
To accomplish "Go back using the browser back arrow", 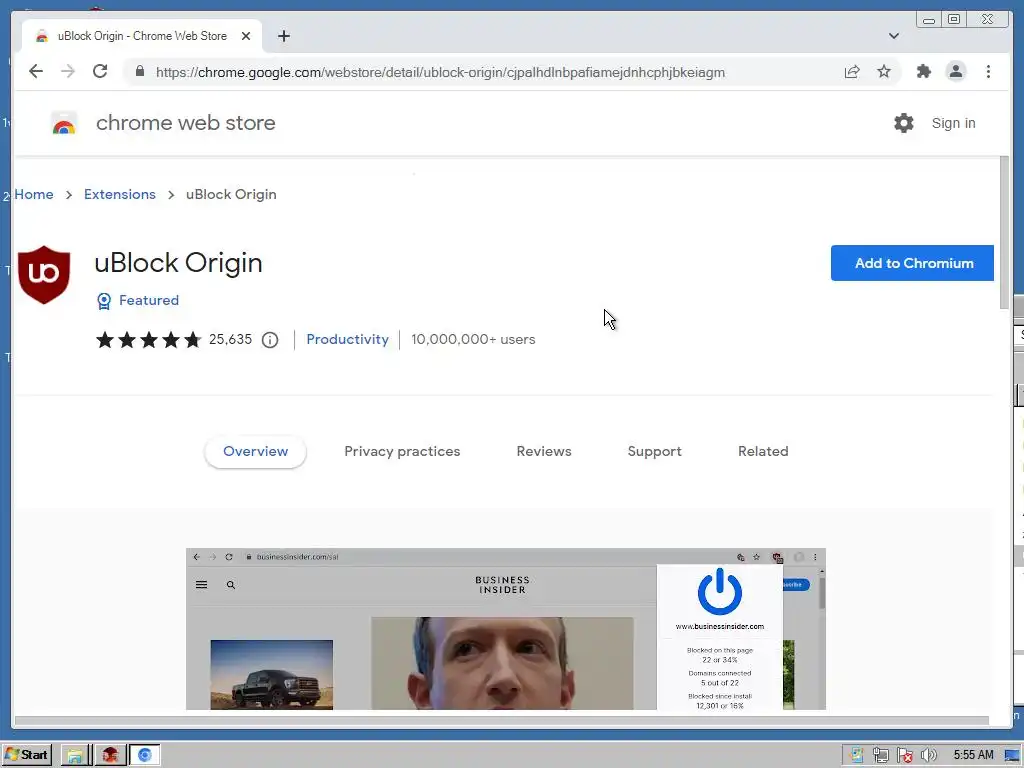I will 36,71.
